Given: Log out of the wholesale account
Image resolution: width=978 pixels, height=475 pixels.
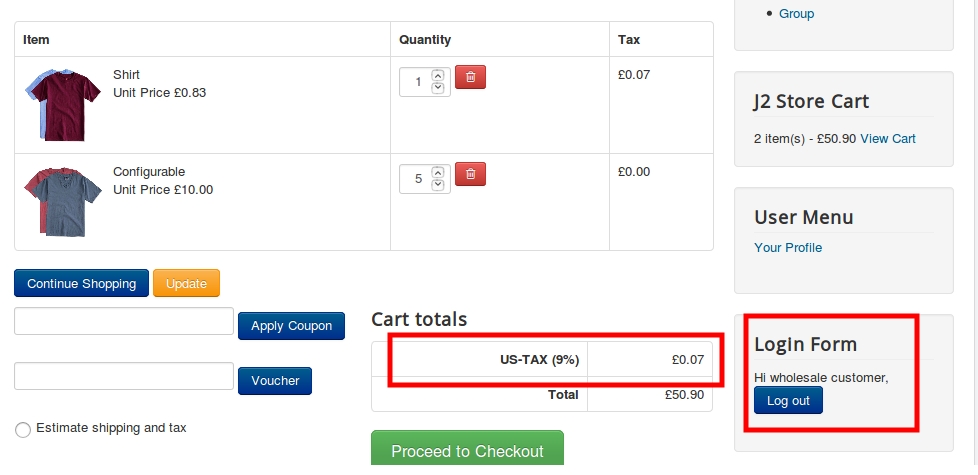Looking at the screenshot, I should [x=788, y=400].
